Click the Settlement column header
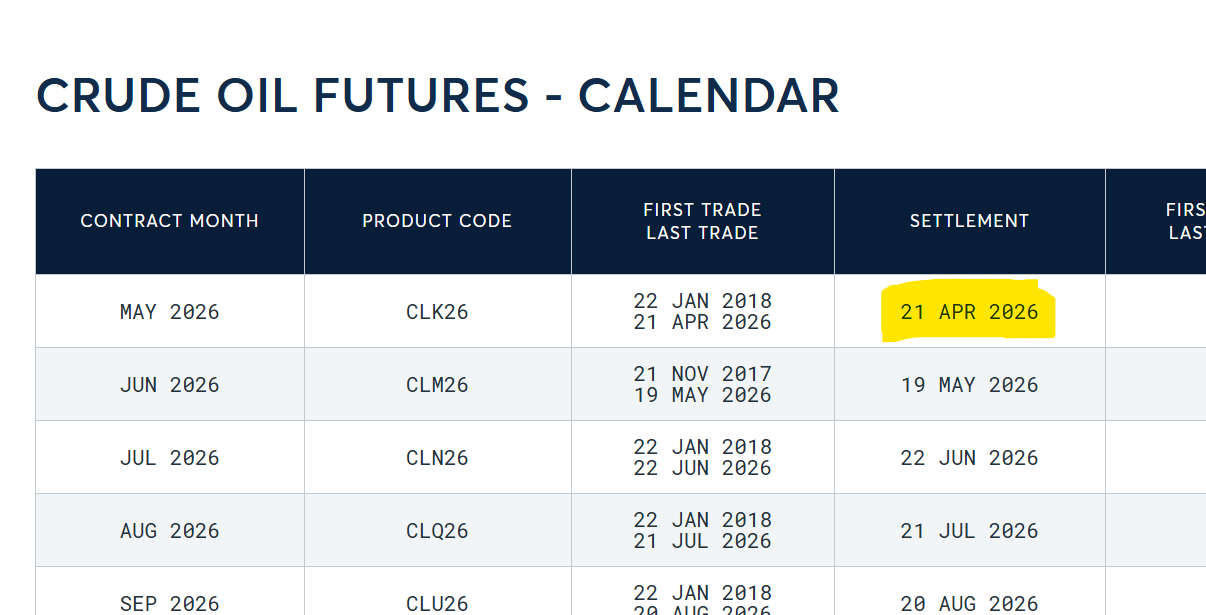1206x615 pixels. 969,221
